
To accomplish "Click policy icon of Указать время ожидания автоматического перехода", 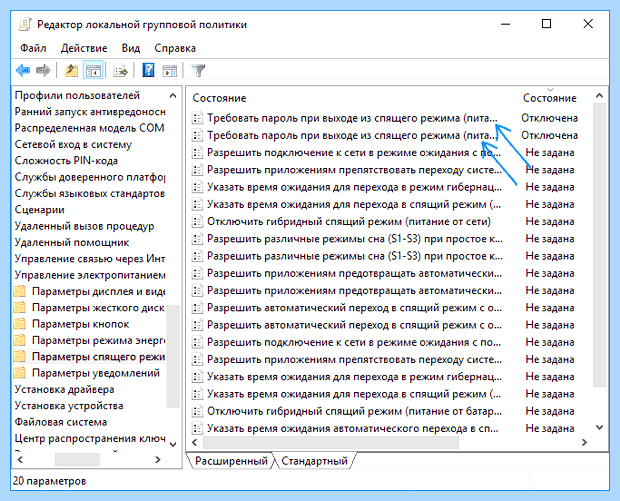I will coord(197,429).
